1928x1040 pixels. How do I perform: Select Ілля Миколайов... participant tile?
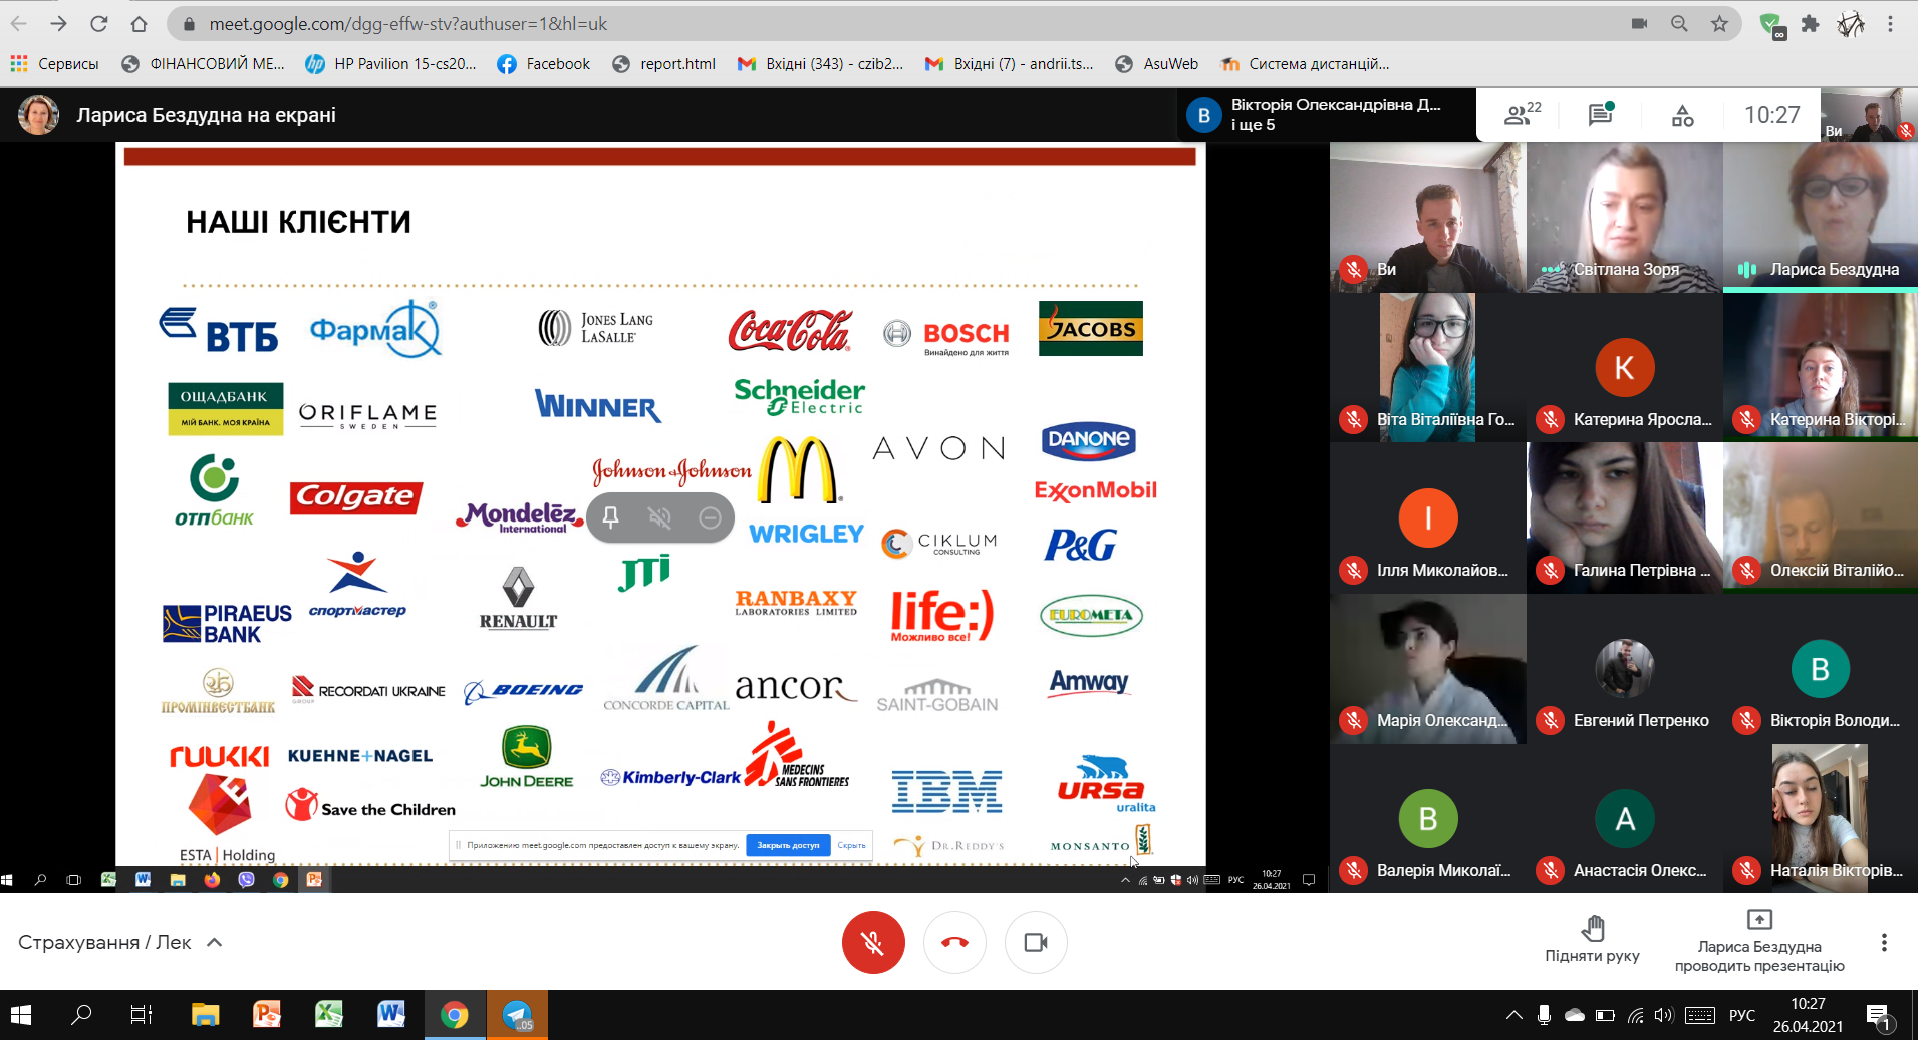click(x=1428, y=518)
